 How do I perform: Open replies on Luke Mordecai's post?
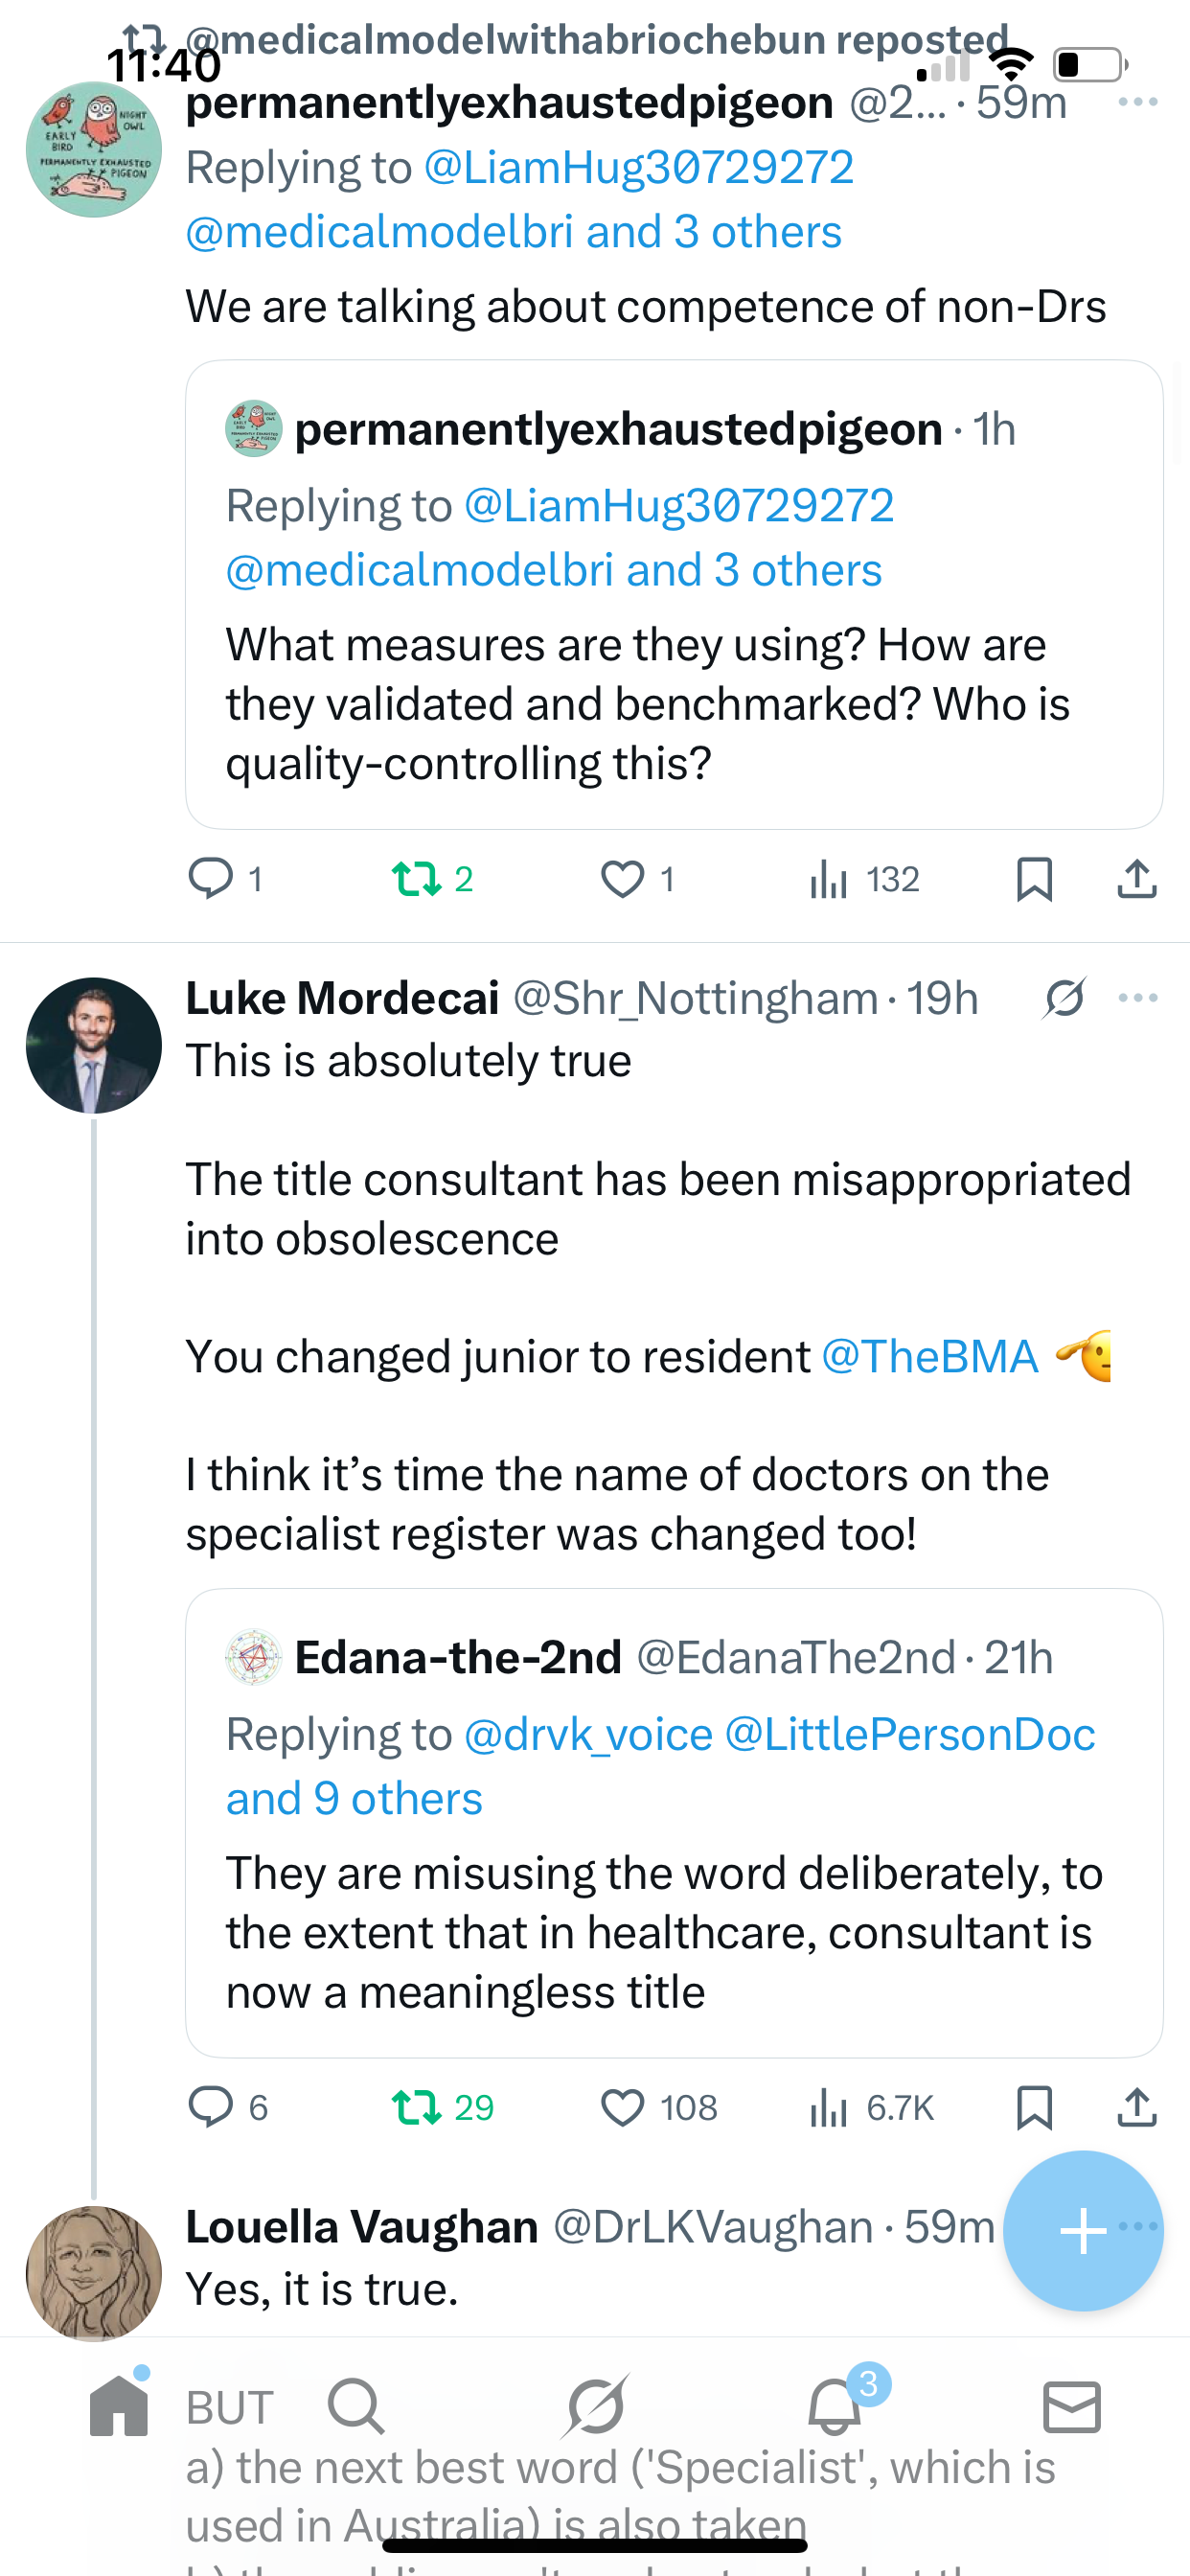click(211, 2107)
